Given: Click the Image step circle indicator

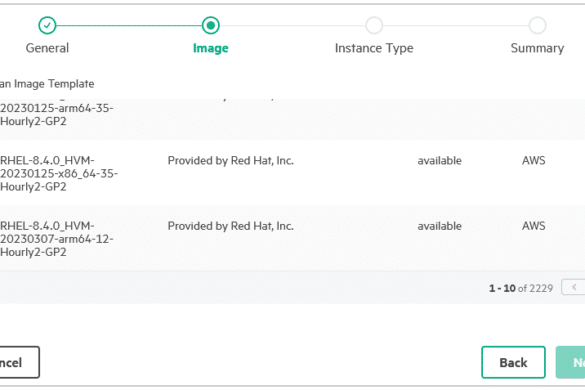Looking at the screenshot, I should click(x=211, y=25).
